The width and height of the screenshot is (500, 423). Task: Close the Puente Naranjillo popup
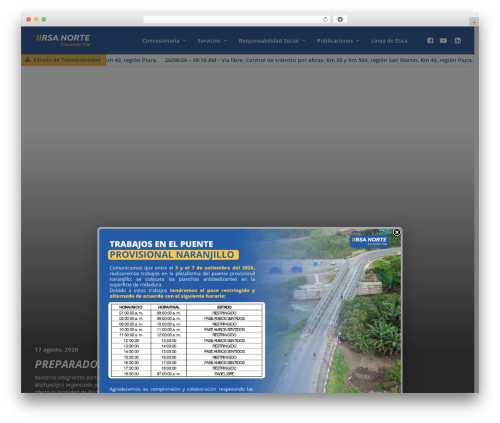tap(397, 232)
